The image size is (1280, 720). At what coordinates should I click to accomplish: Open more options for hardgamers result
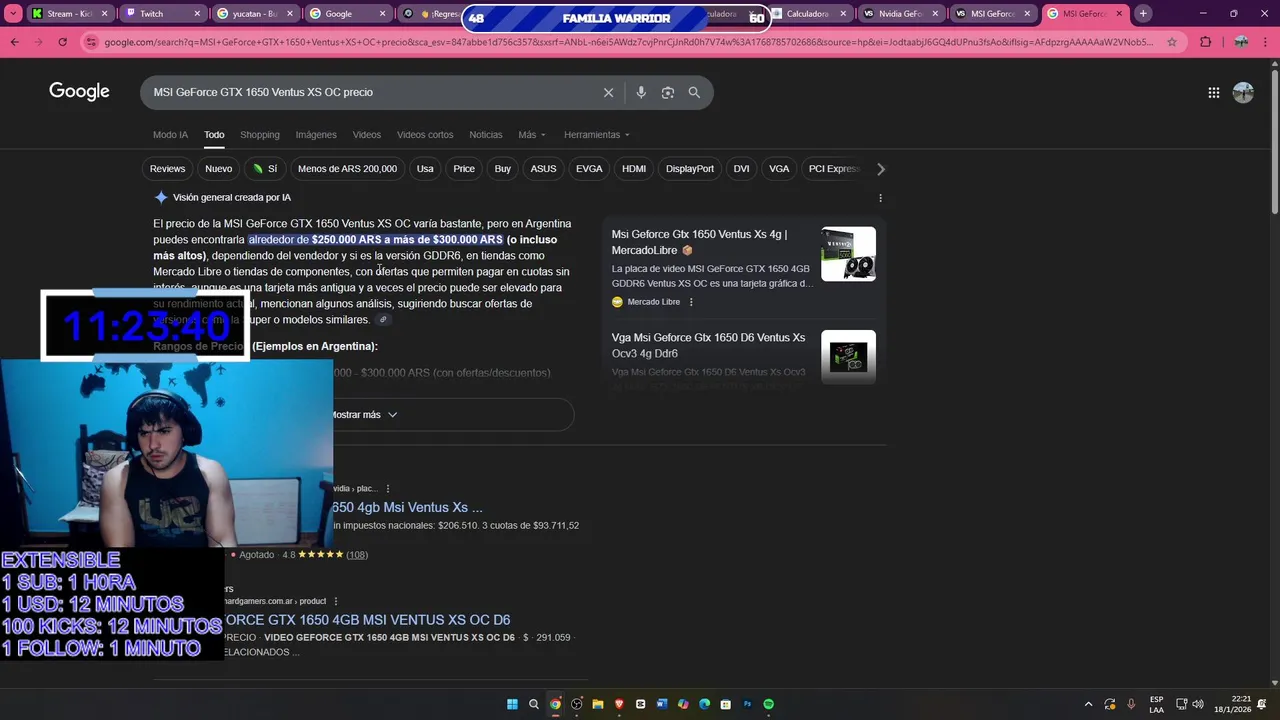336,601
